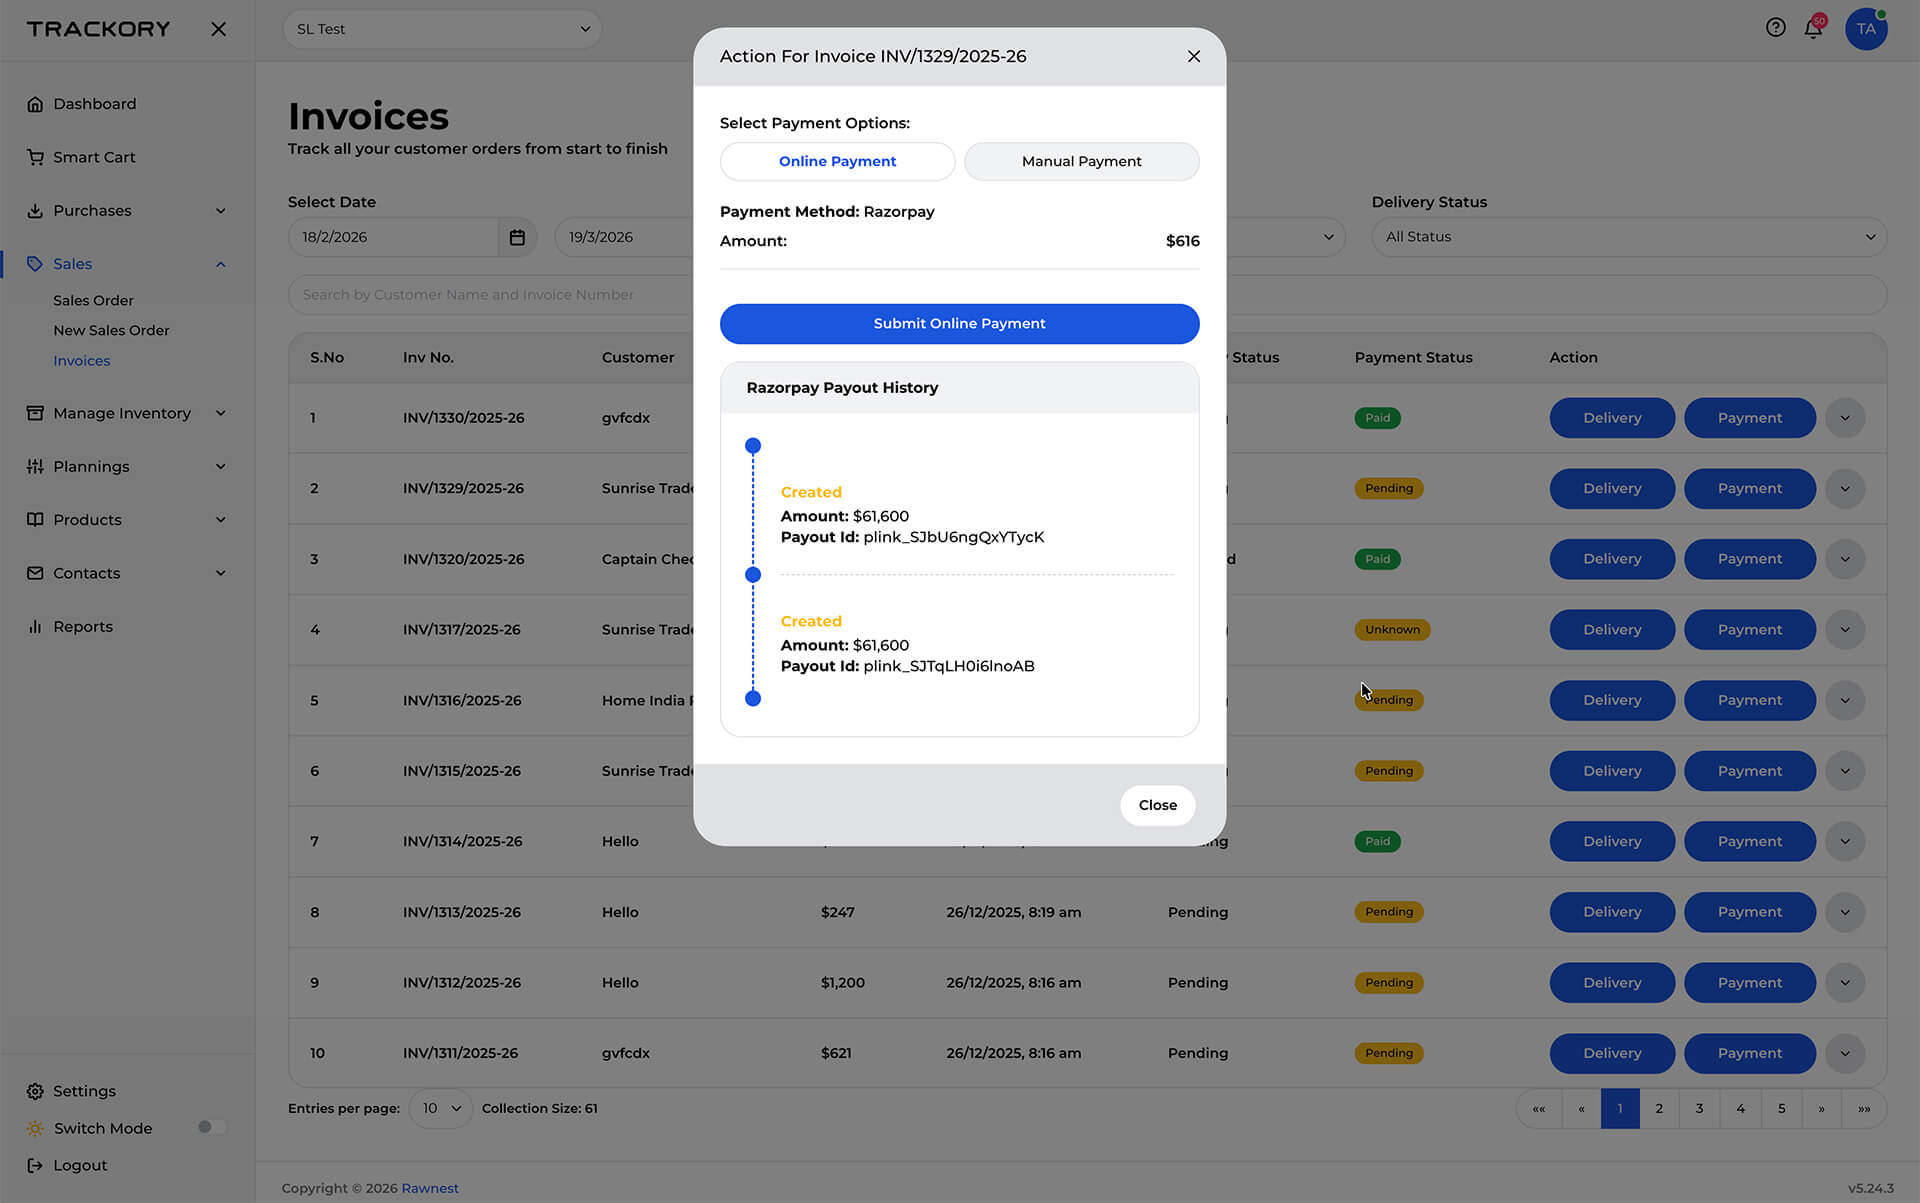Click the Rawnest footer link
The height and width of the screenshot is (1203, 1920).
pos(429,1188)
